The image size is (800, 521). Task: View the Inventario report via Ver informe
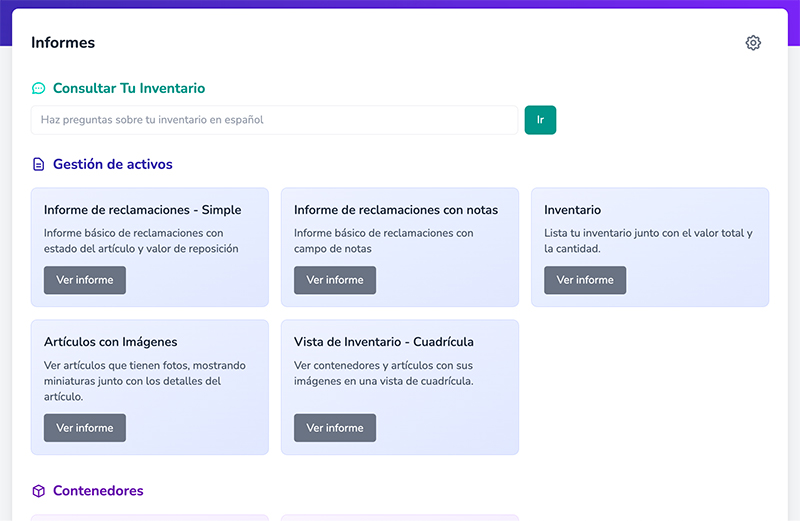[x=585, y=280]
